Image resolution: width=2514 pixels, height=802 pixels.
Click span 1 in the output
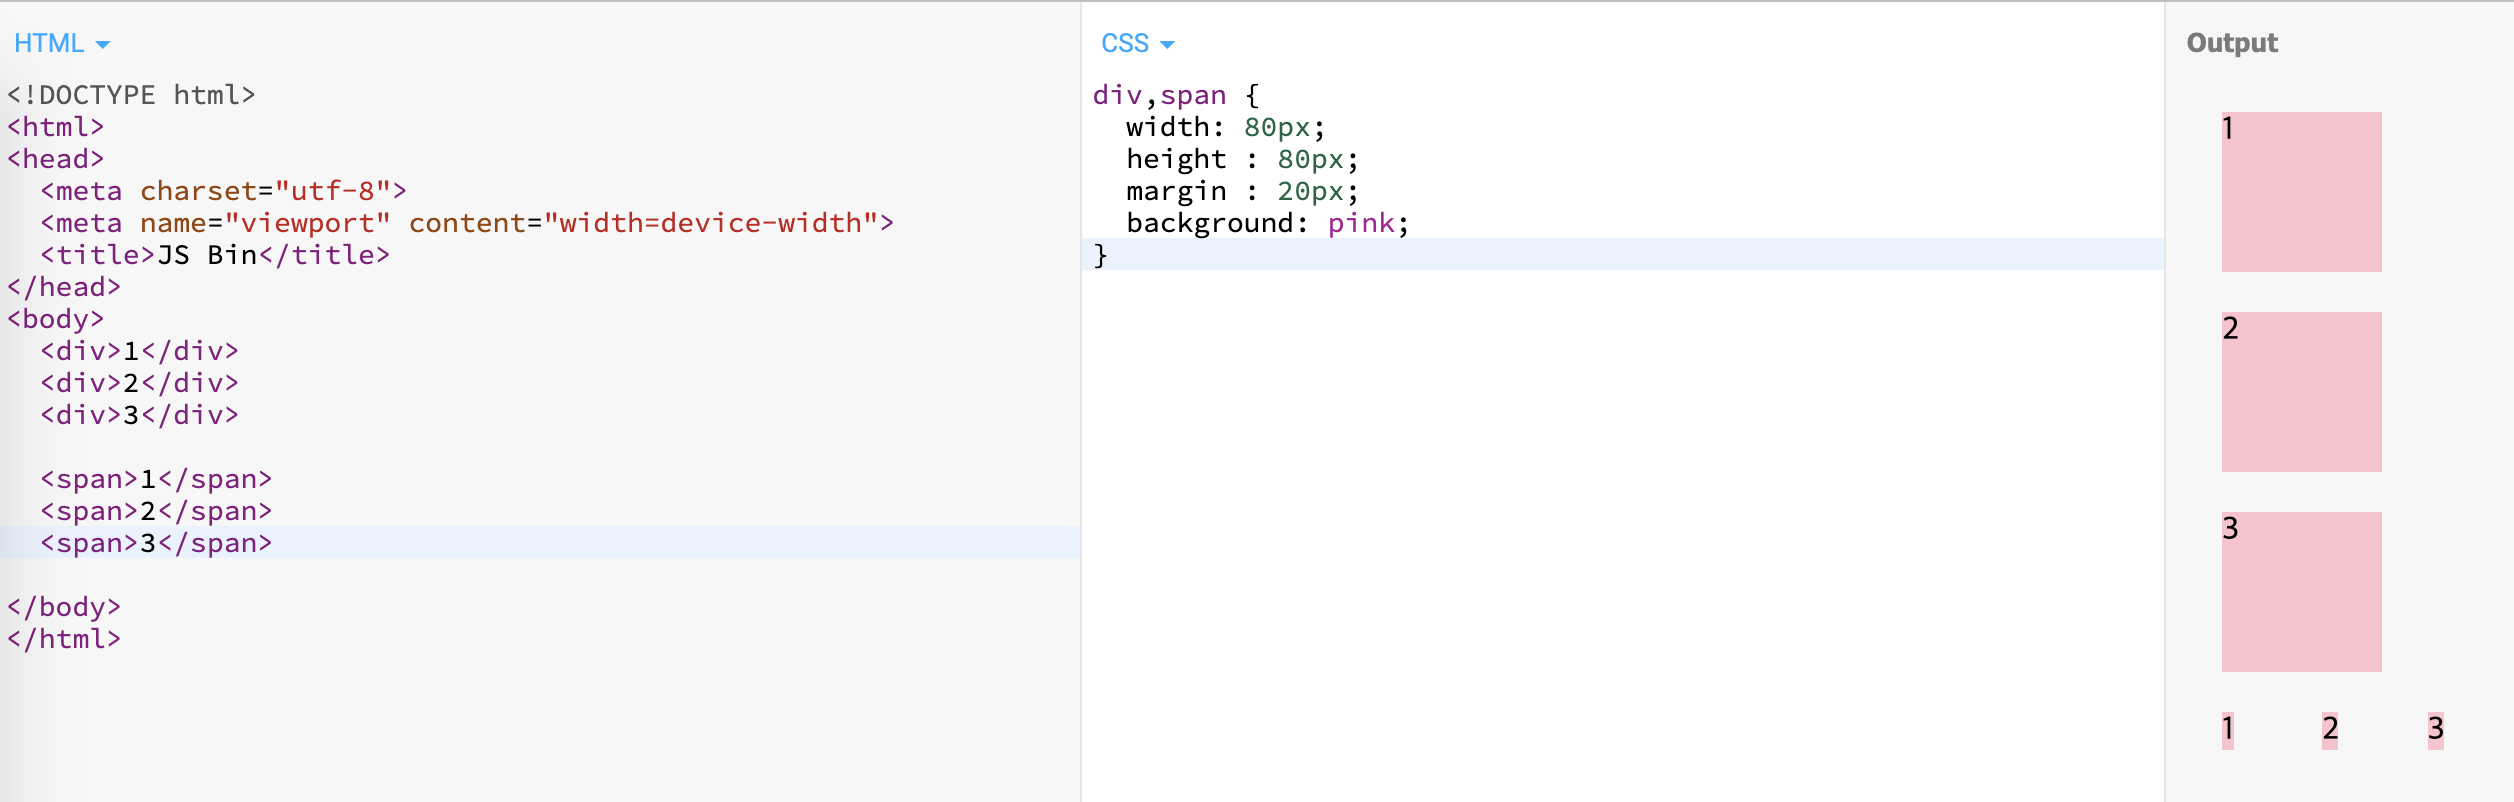coord(2227,730)
